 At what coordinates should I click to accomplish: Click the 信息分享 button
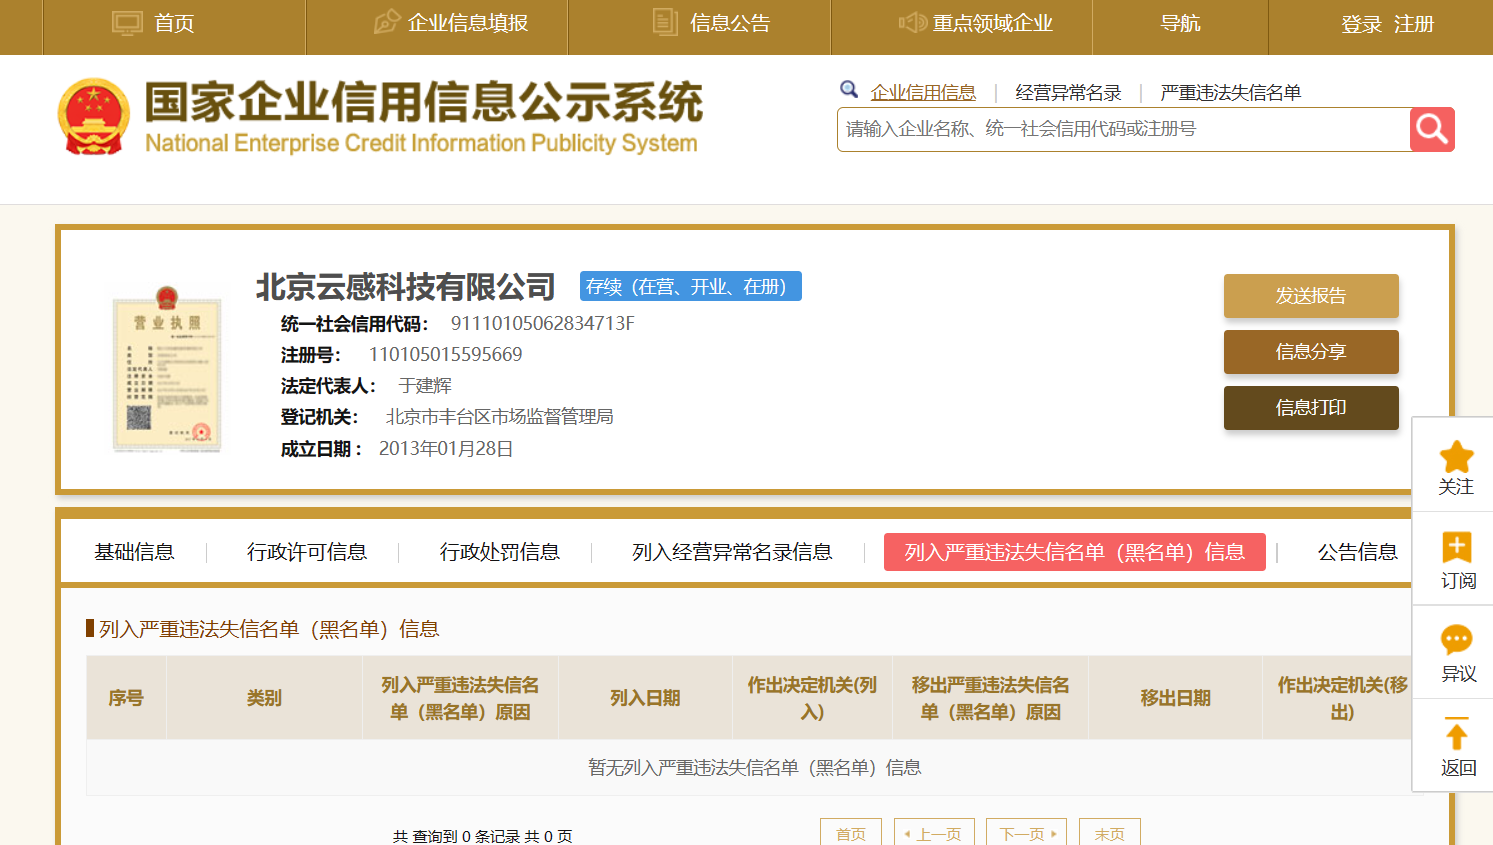pyautogui.click(x=1311, y=352)
